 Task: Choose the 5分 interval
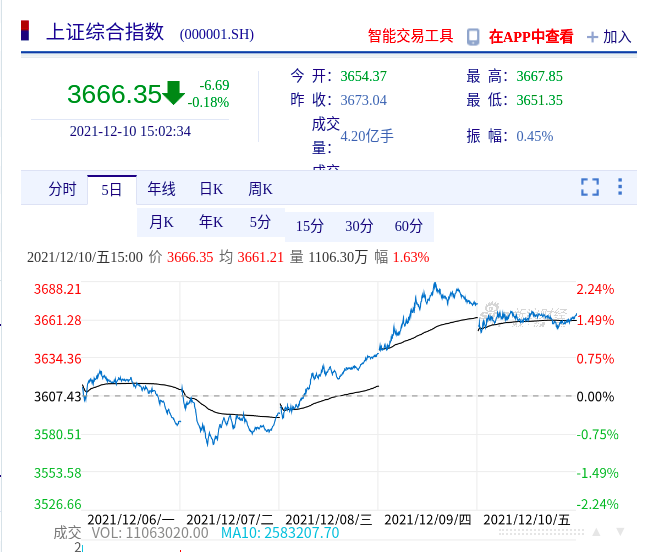click(x=260, y=222)
